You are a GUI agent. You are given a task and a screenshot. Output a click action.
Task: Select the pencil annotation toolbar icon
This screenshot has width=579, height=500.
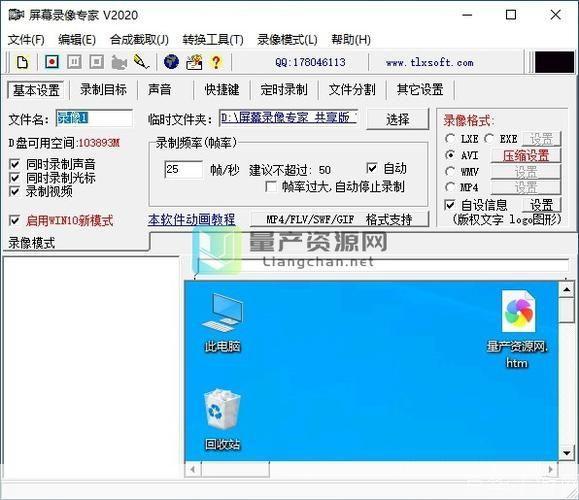(x=141, y=62)
